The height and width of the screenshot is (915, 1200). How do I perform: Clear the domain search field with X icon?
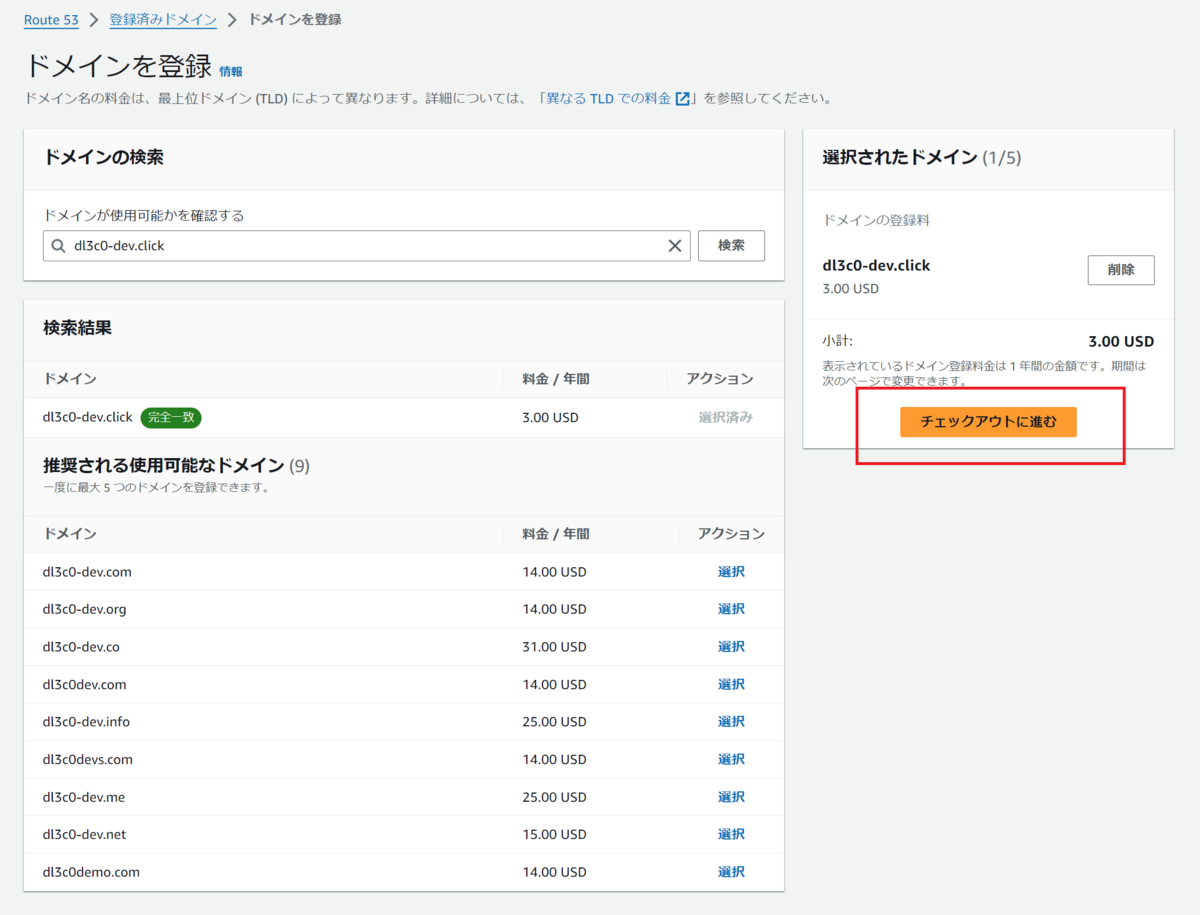click(x=674, y=246)
